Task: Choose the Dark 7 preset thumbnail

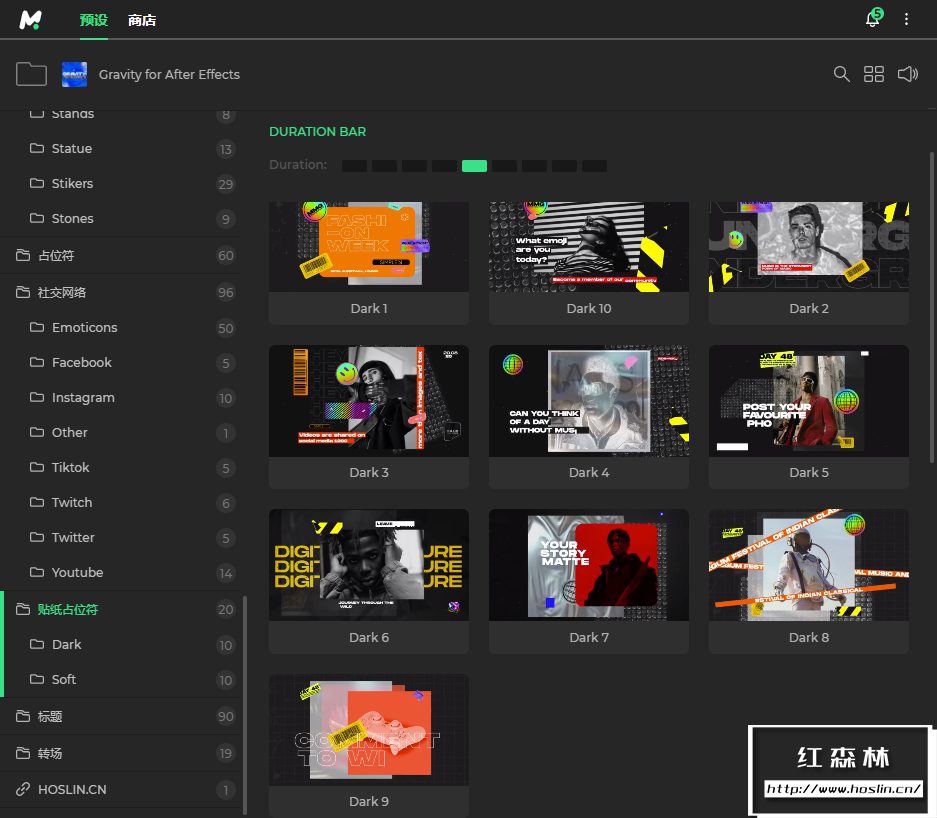Action: [588, 565]
